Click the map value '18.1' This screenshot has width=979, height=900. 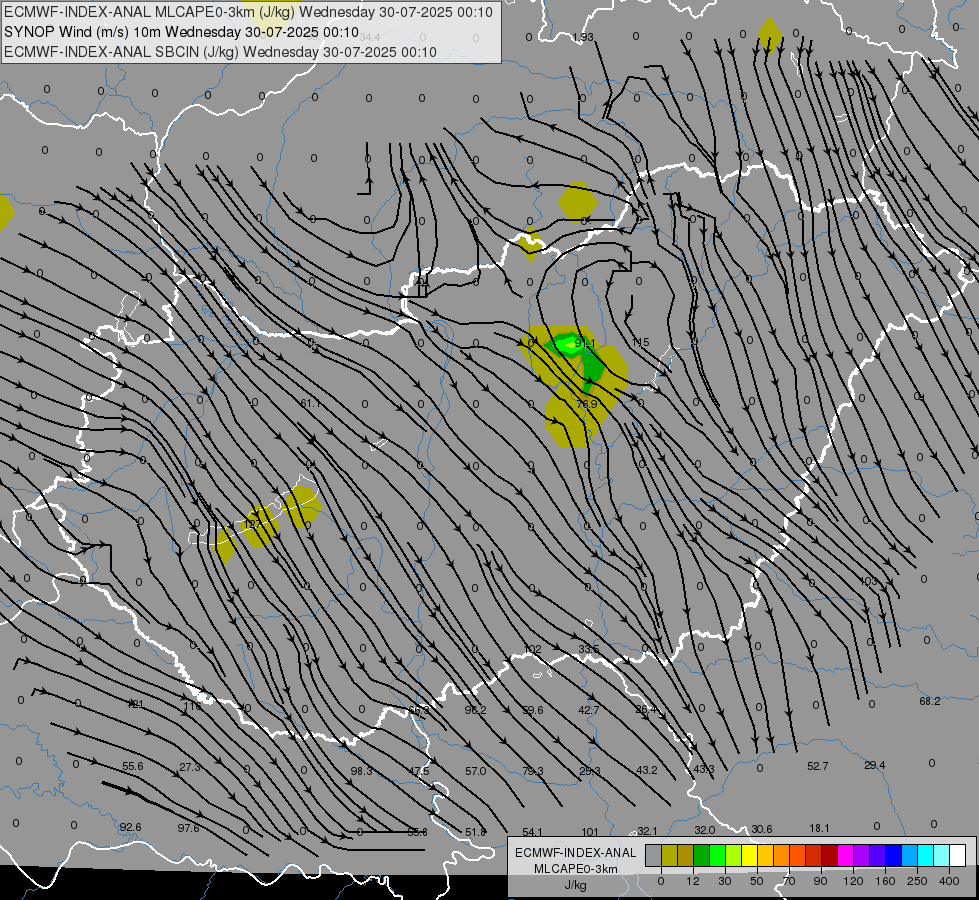point(819,828)
